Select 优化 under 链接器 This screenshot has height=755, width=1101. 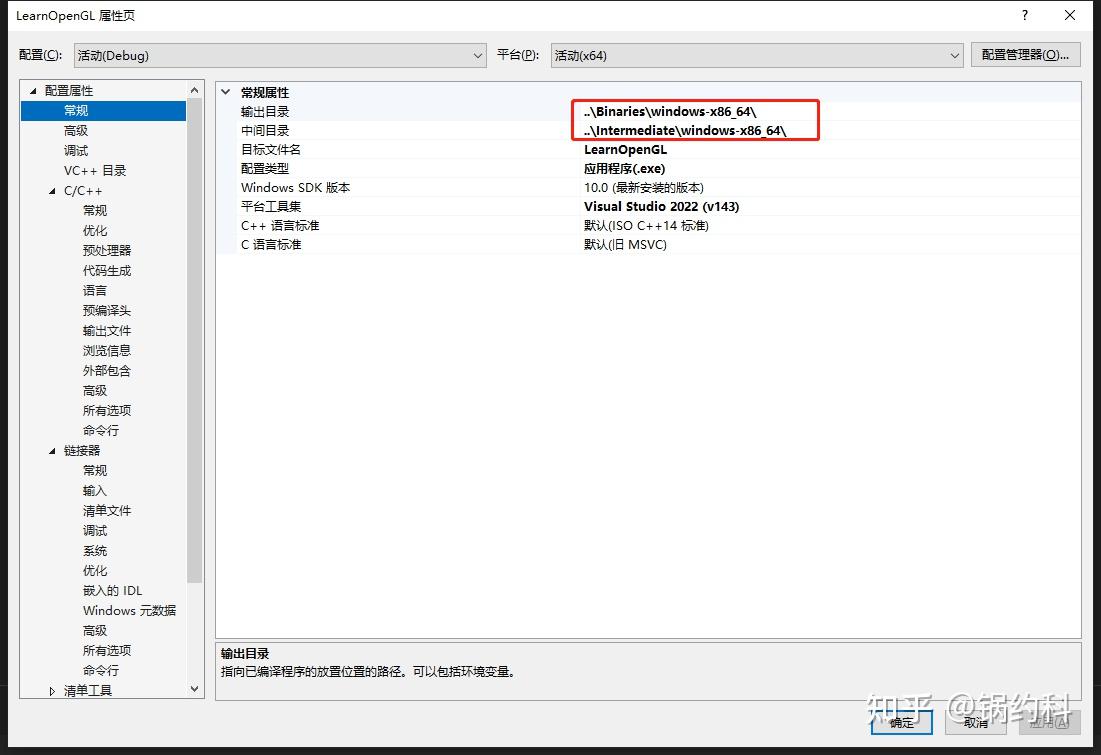pyautogui.click(x=95, y=571)
